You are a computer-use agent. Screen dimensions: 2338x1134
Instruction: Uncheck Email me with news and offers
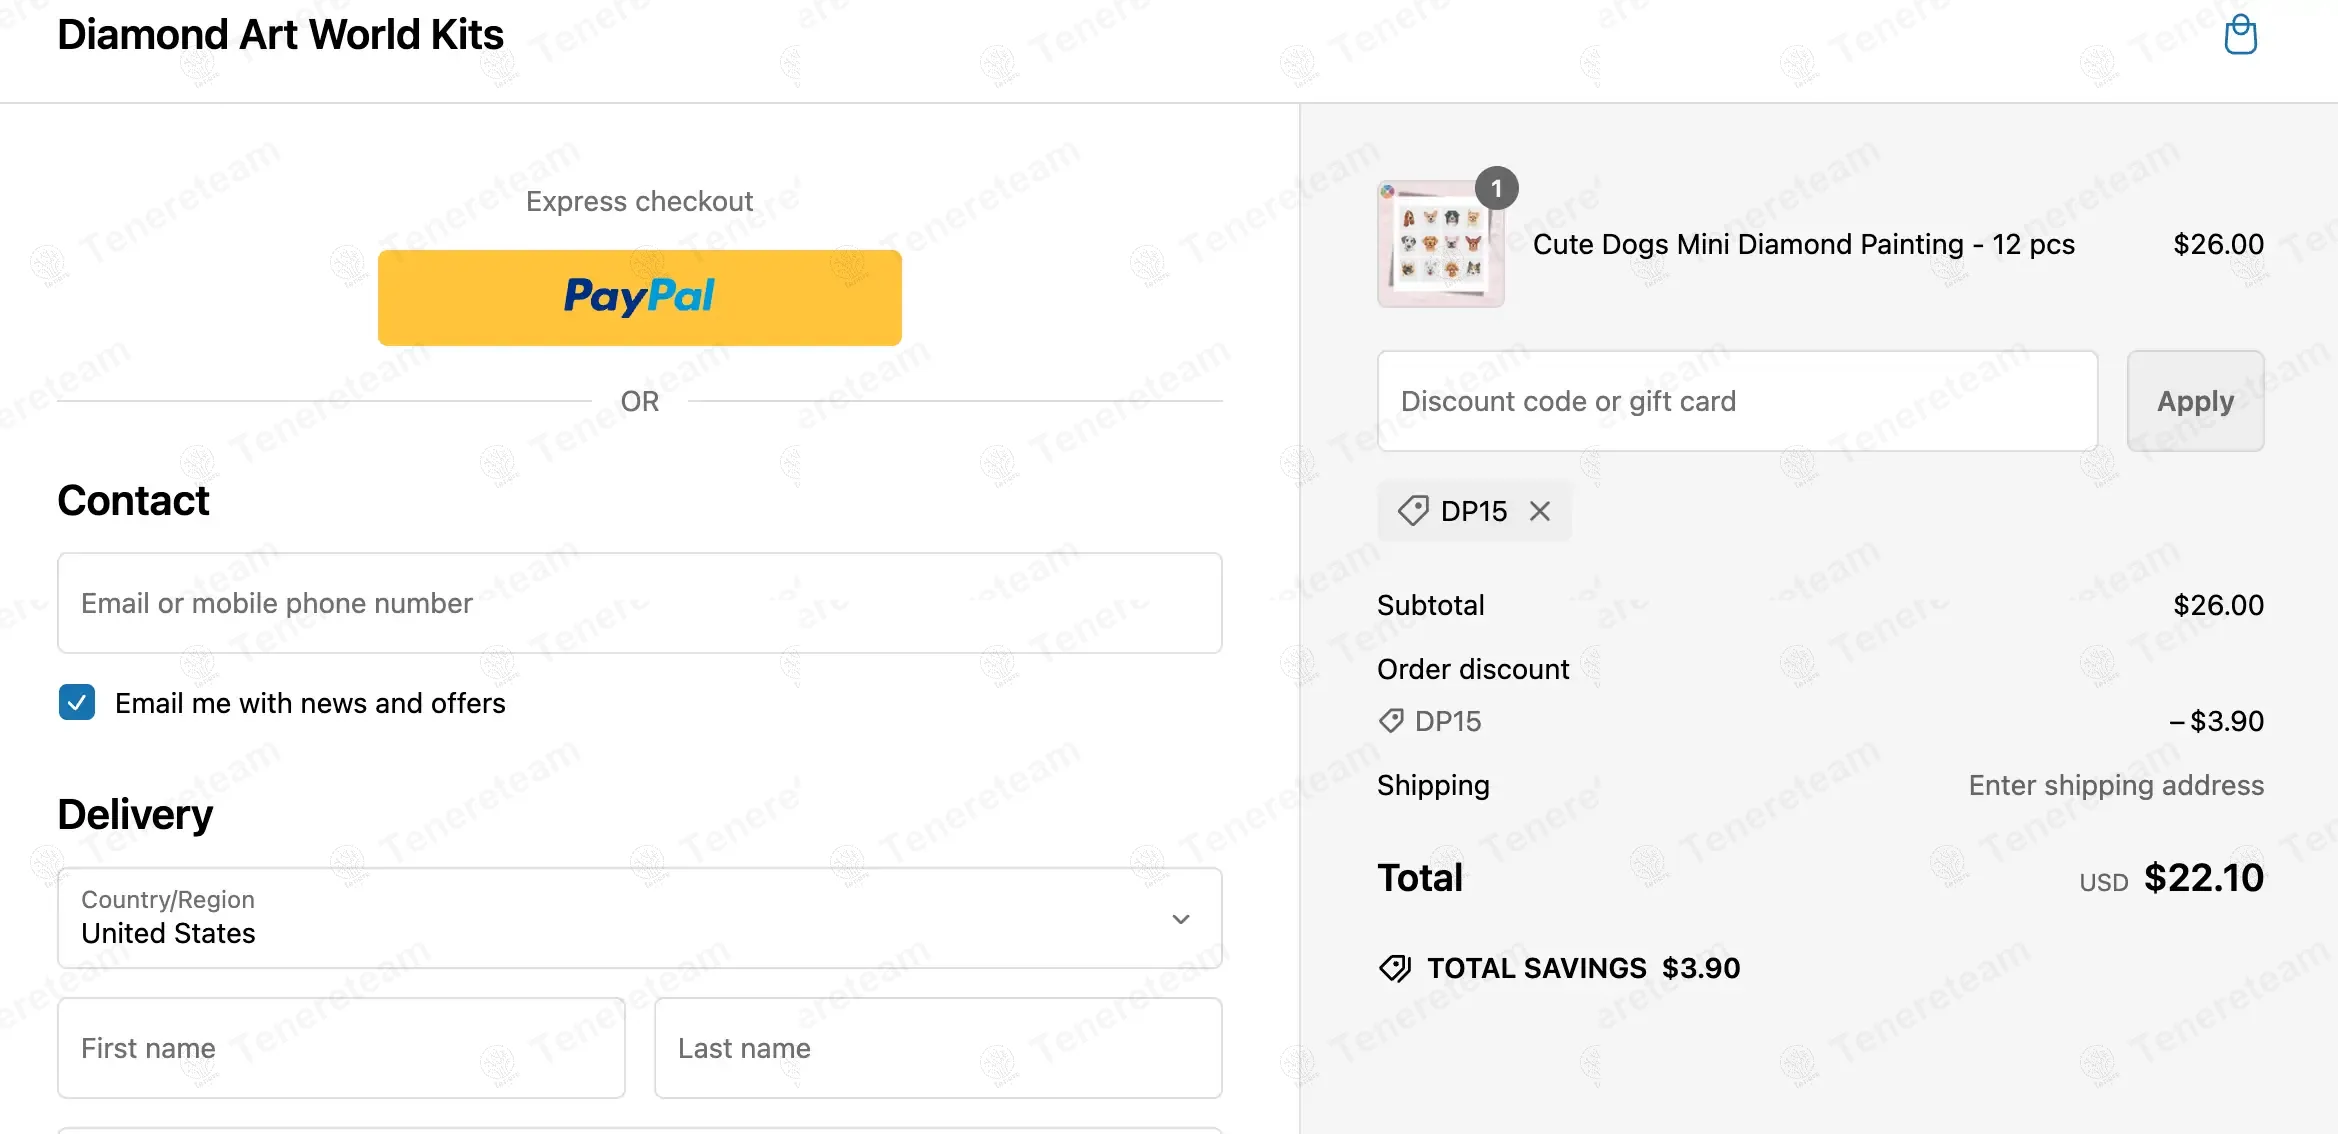click(x=77, y=703)
